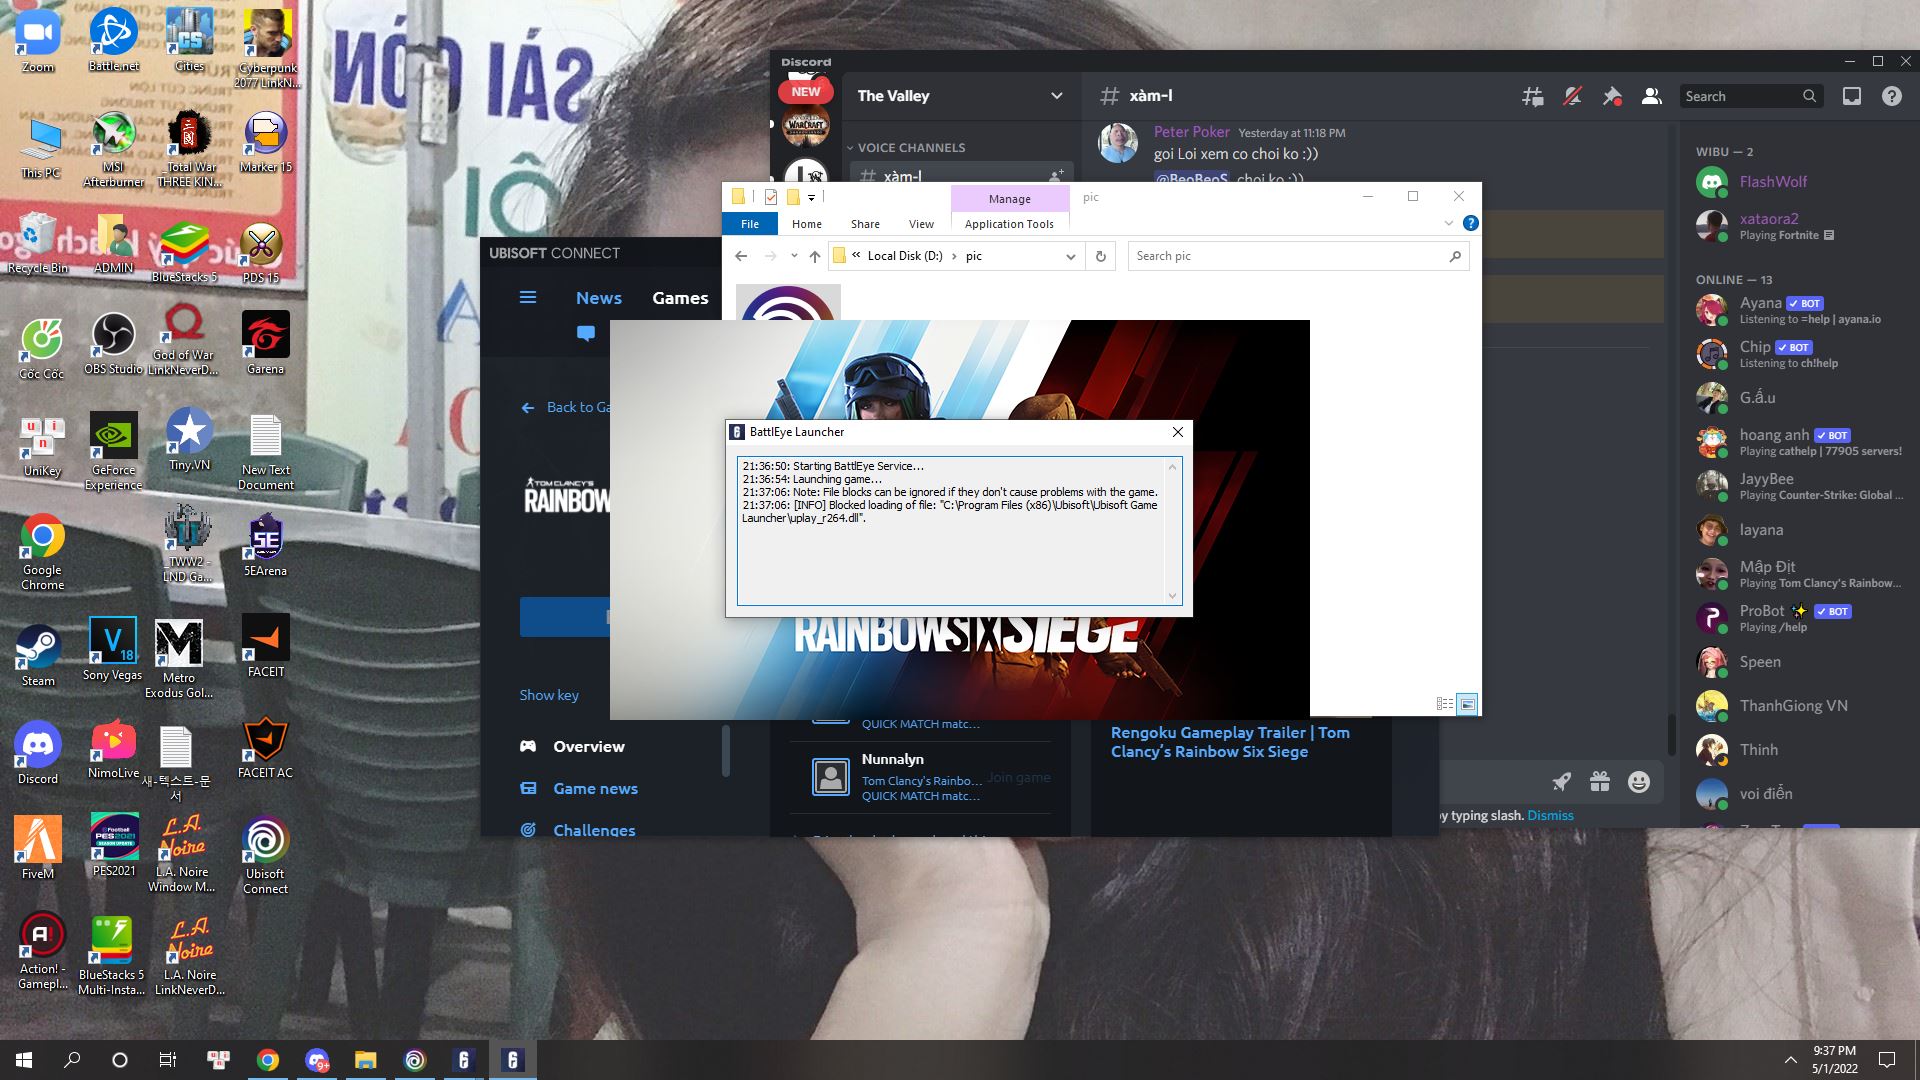Open Ubisoft Connect hamburger menu
This screenshot has height=1080, width=1920.
tap(528, 297)
